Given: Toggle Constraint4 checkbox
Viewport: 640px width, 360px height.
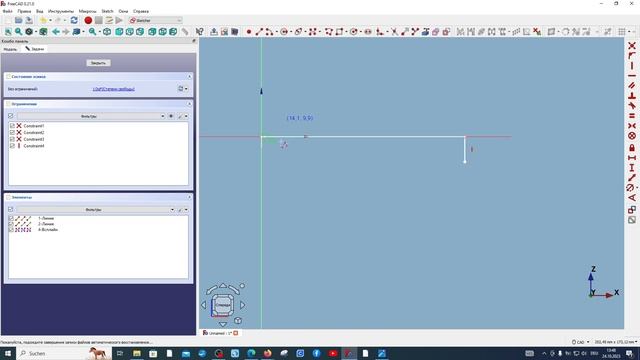Looking at the screenshot, I should point(12,146).
